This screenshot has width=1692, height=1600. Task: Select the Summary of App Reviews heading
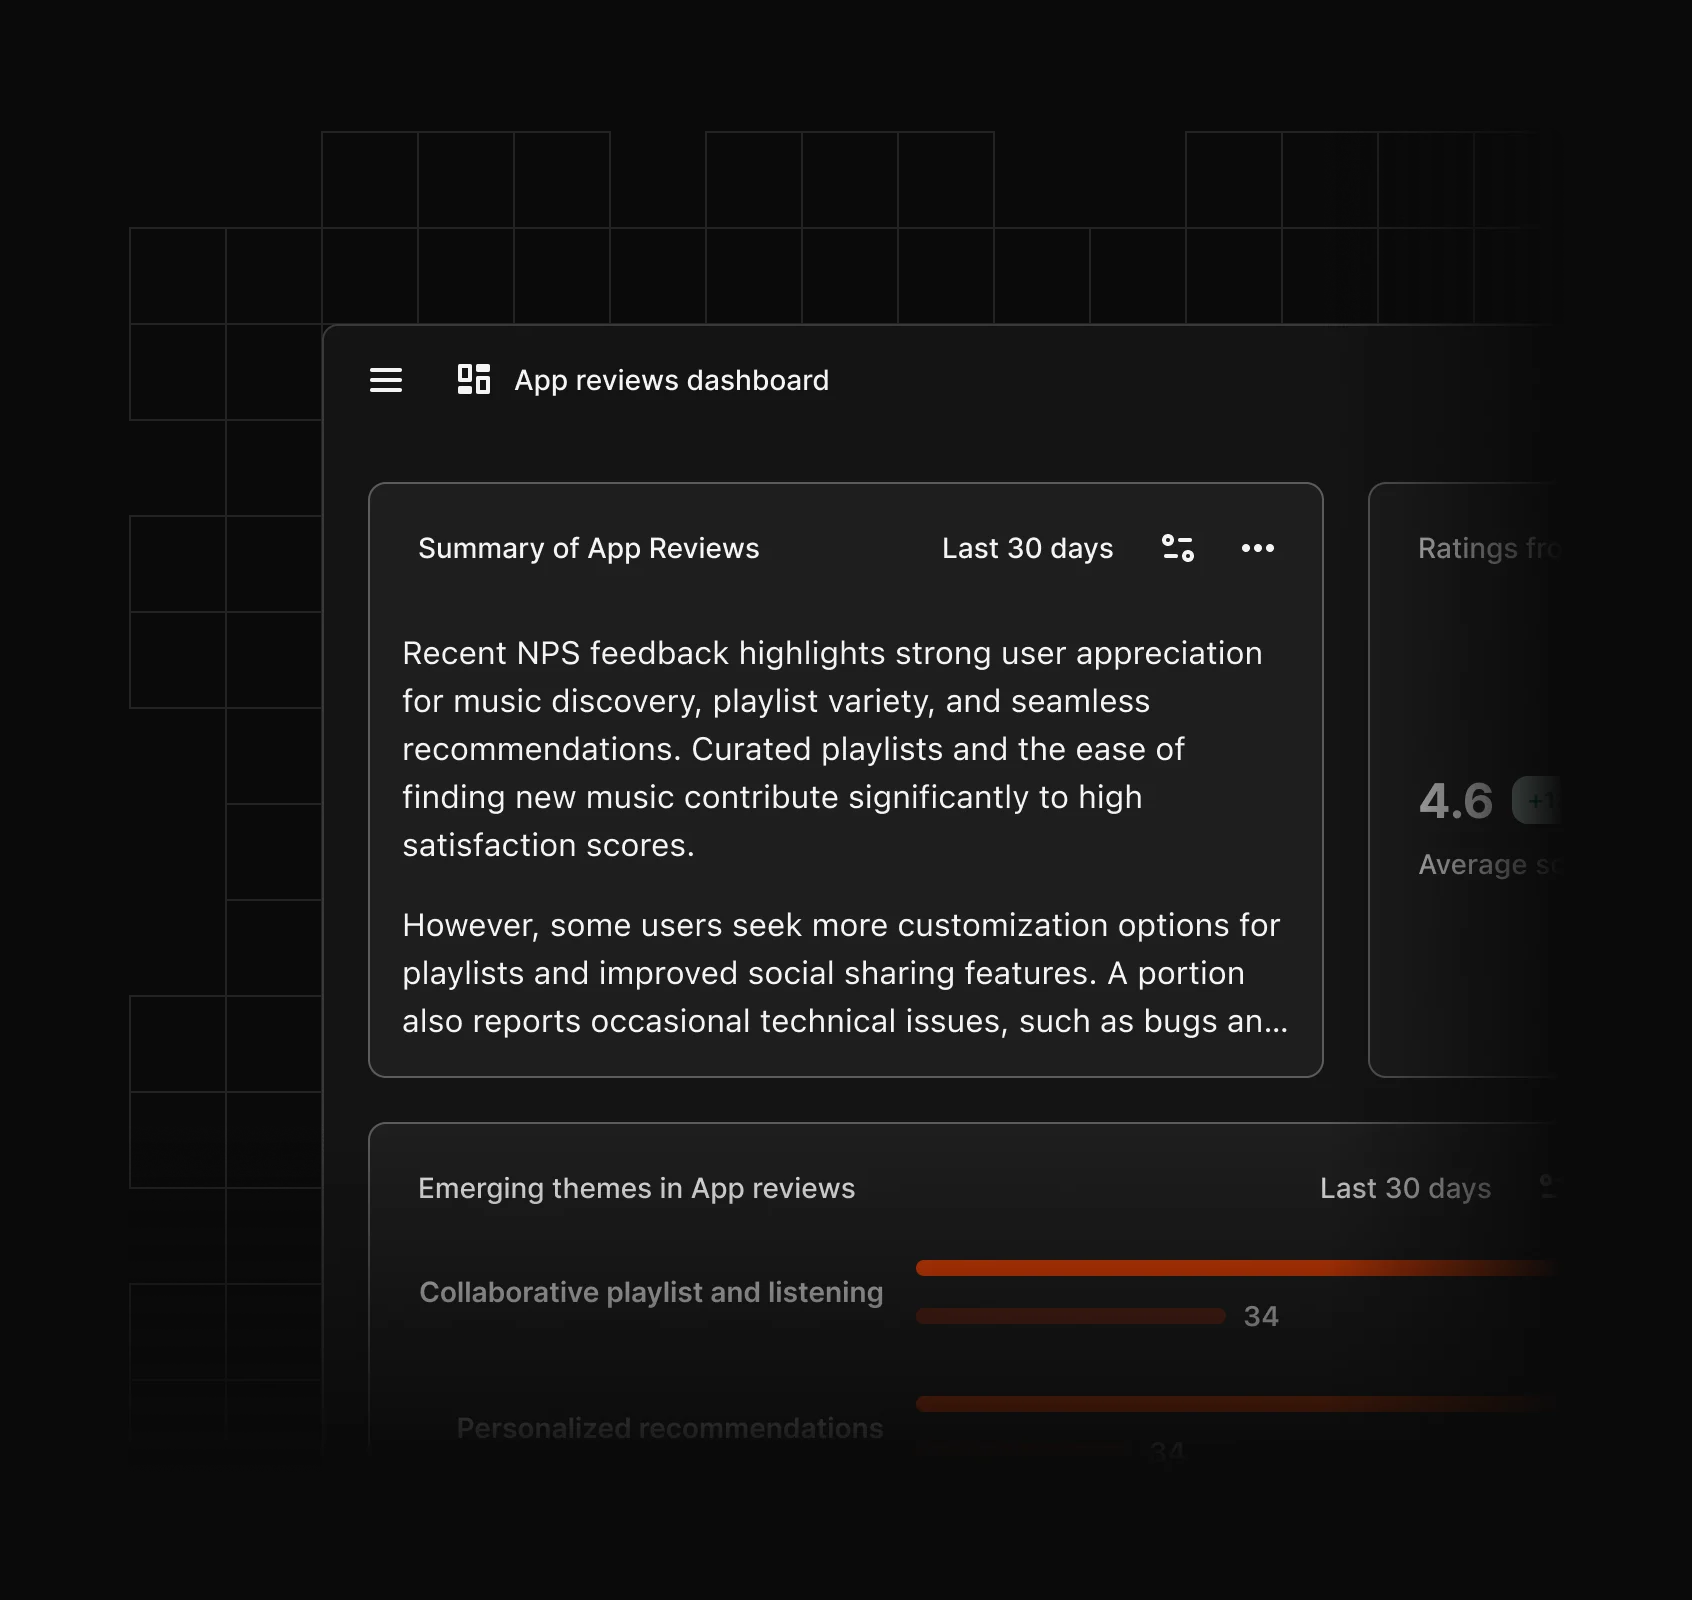588,548
